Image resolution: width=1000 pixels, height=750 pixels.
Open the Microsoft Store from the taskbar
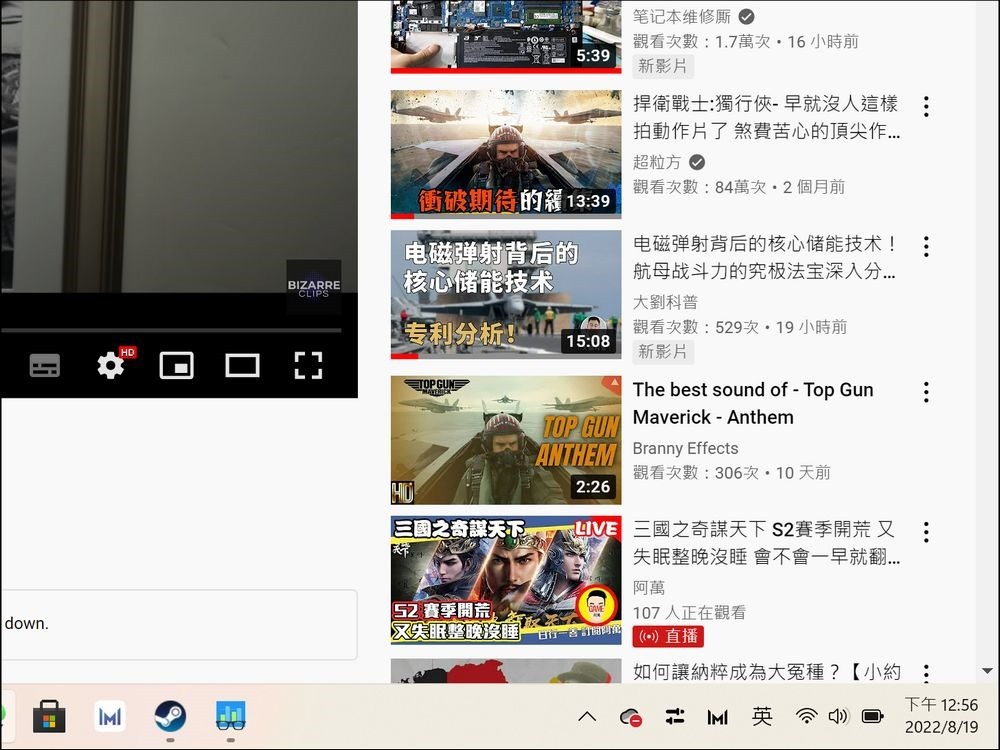click(x=48, y=717)
